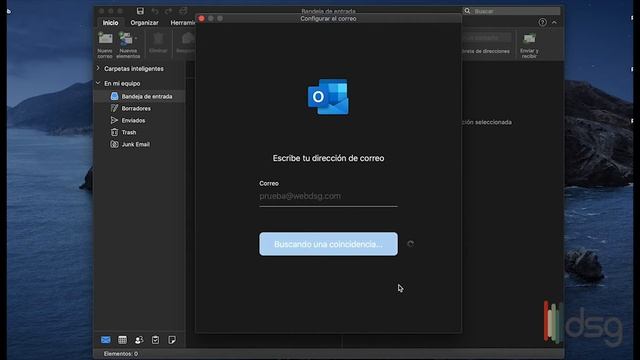Switch to Contacts view icon
640x360 pixels.
[x=139, y=340]
